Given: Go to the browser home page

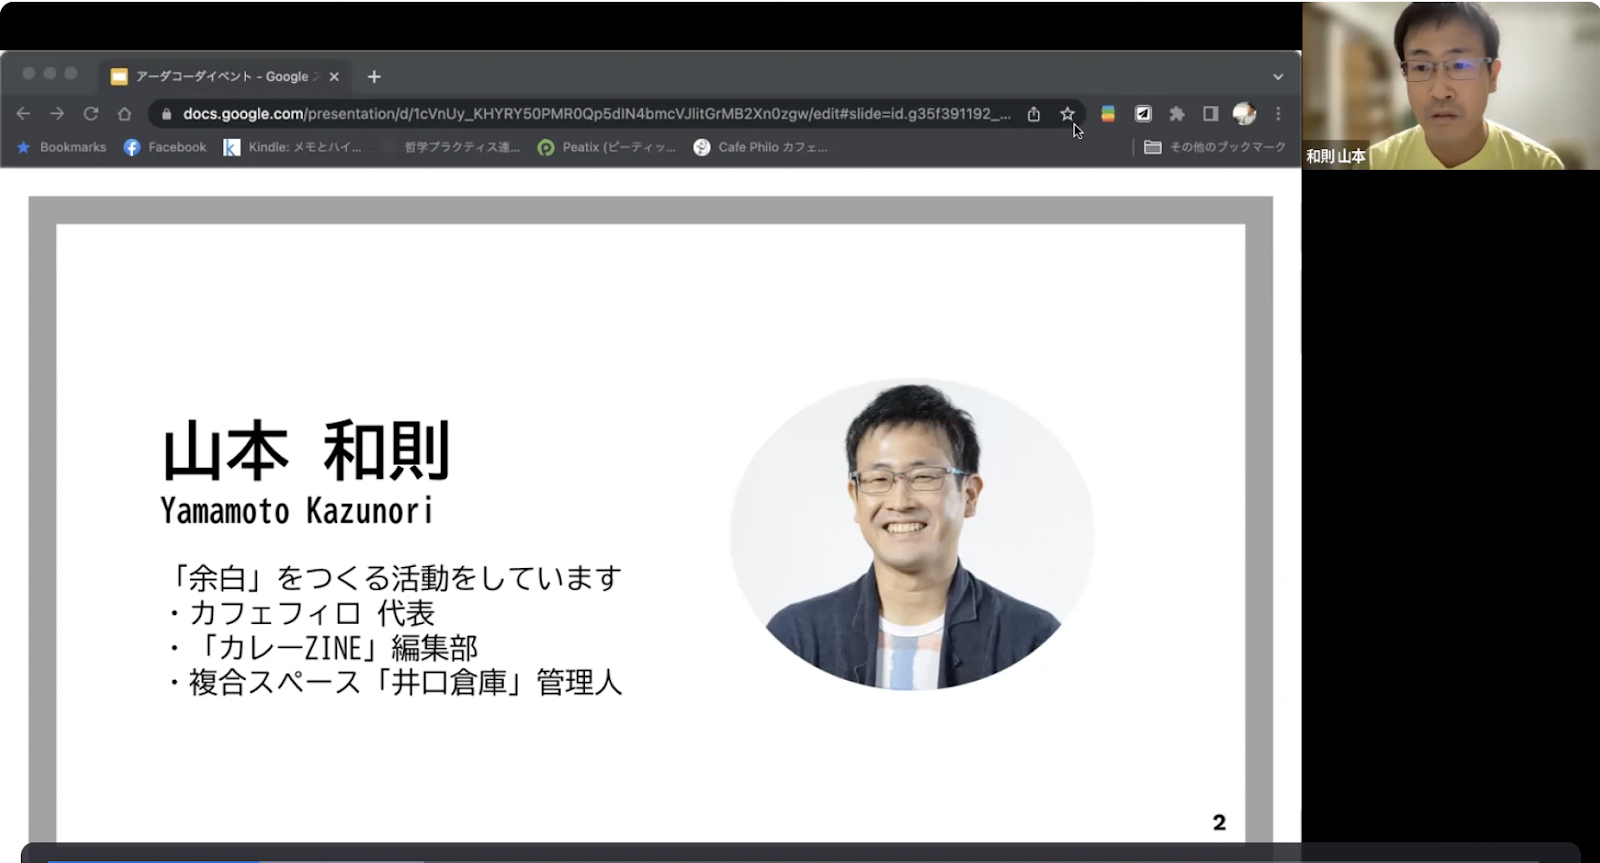Looking at the screenshot, I should 124,114.
